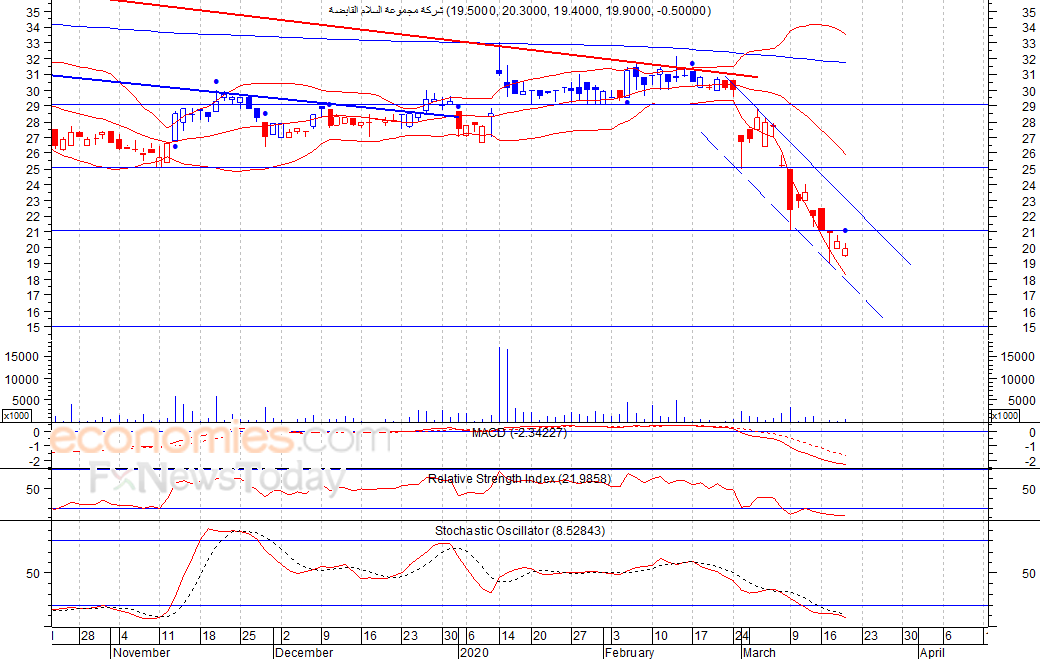Select the Relative Strength Index label

[x=519, y=479]
